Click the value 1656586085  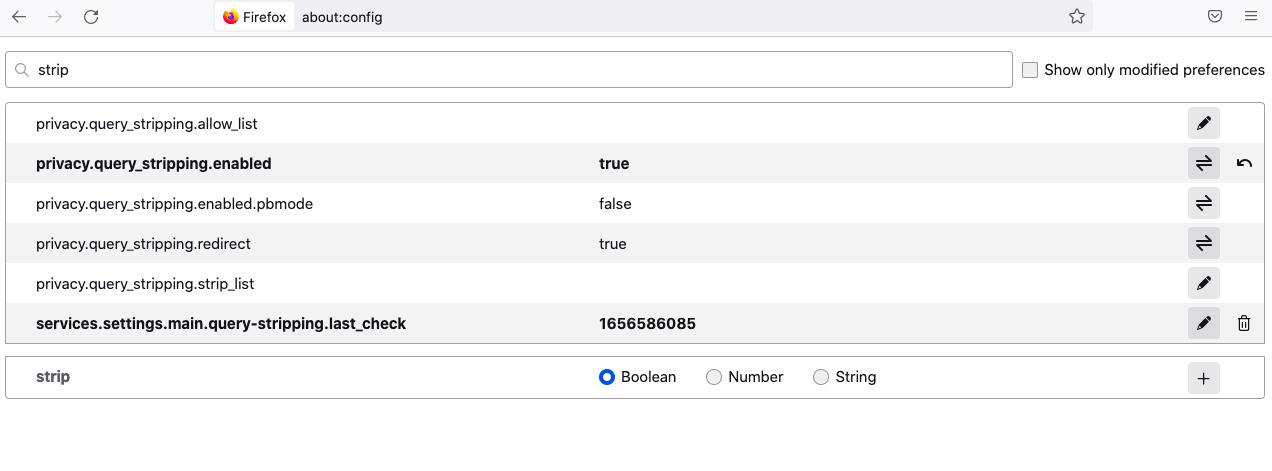click(x=648, y=324)
